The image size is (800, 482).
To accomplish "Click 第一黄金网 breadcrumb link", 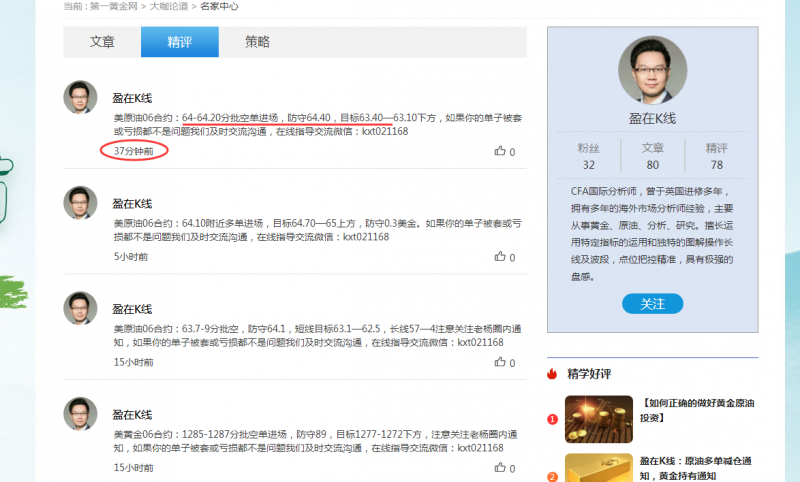I will pos(114,6).
